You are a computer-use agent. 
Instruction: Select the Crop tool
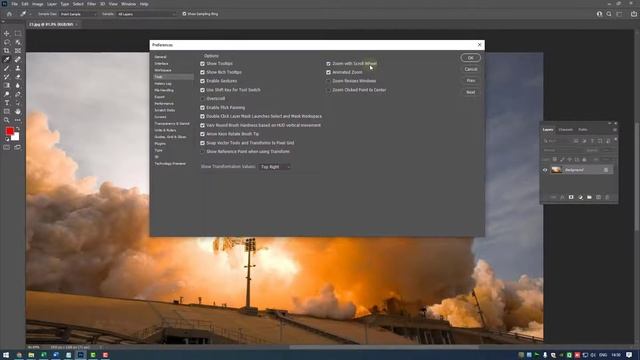tap(7, 51)
